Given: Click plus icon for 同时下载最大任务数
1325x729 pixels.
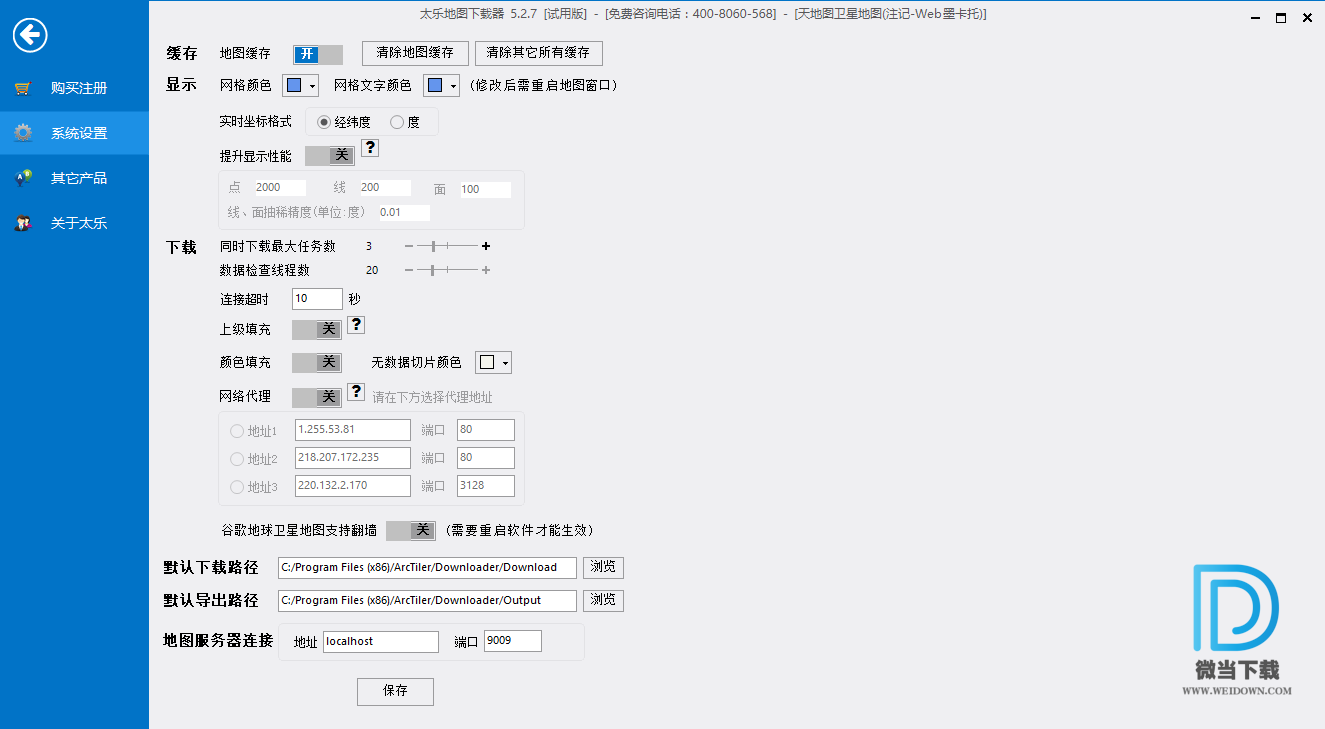Looking at the screenshot, I should click(486, 246).
